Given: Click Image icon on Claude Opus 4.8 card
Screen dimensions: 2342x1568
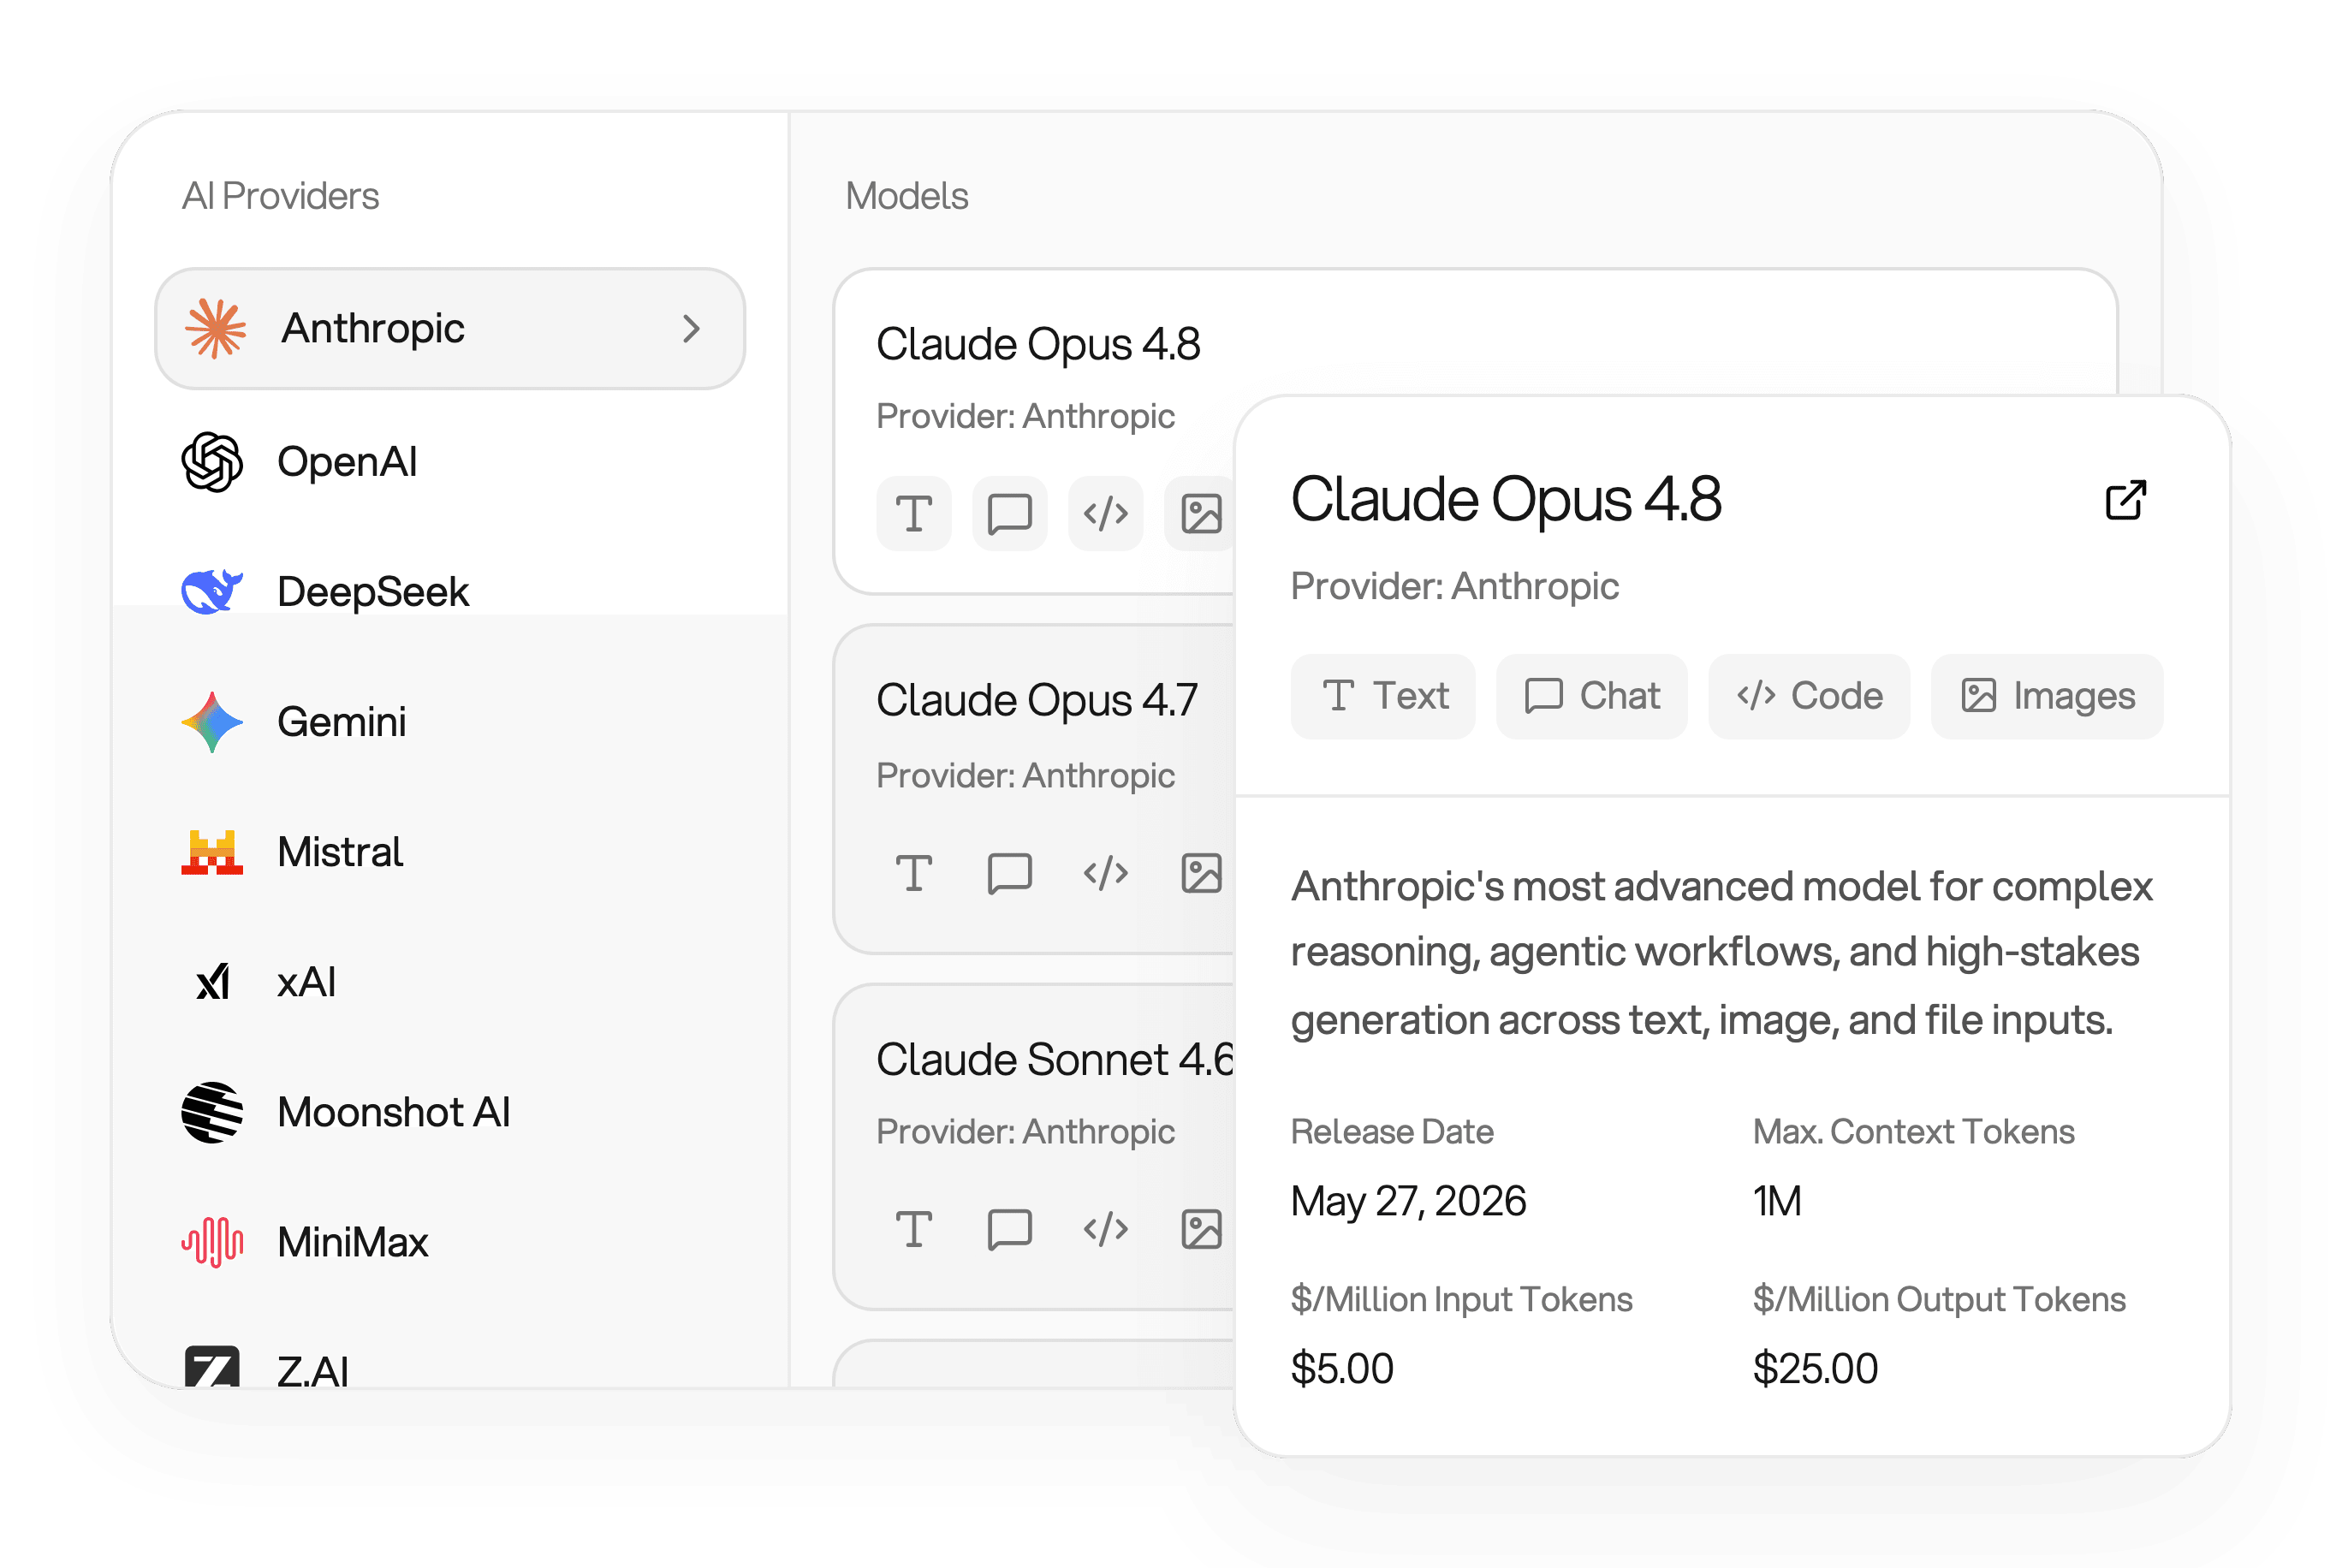Looking at the screenshot, I should (1201, 514).
